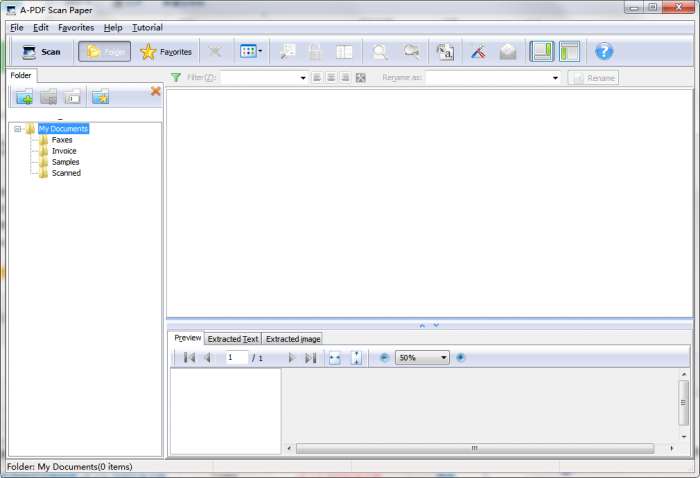Click the blue Help question mark icon
The image size is (700, 478).
pos(604,52)
